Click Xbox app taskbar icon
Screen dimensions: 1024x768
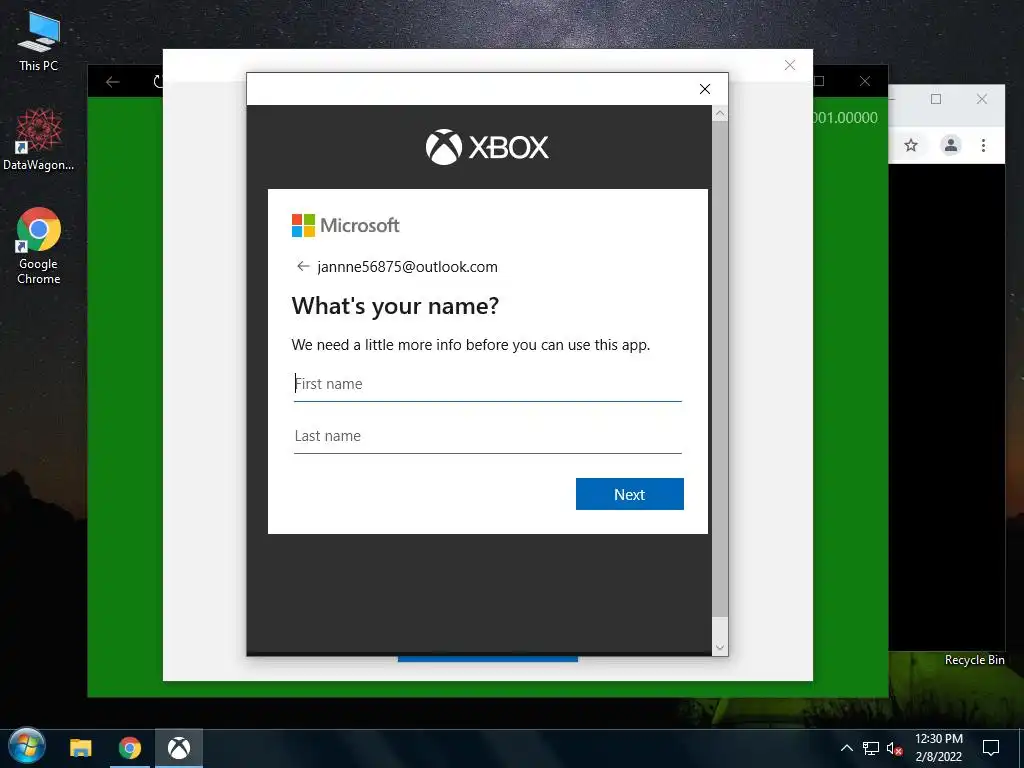pos(179,748)
